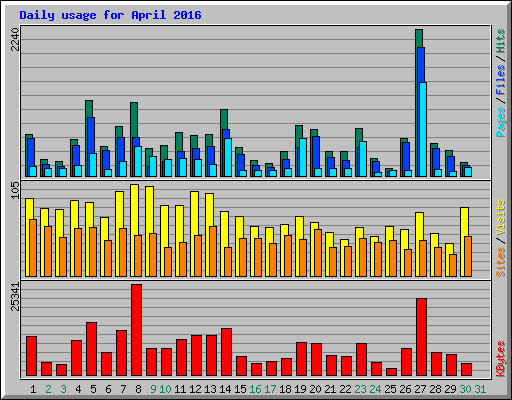Select day 7 on the x-axis
512x400 pixels.
123,389
